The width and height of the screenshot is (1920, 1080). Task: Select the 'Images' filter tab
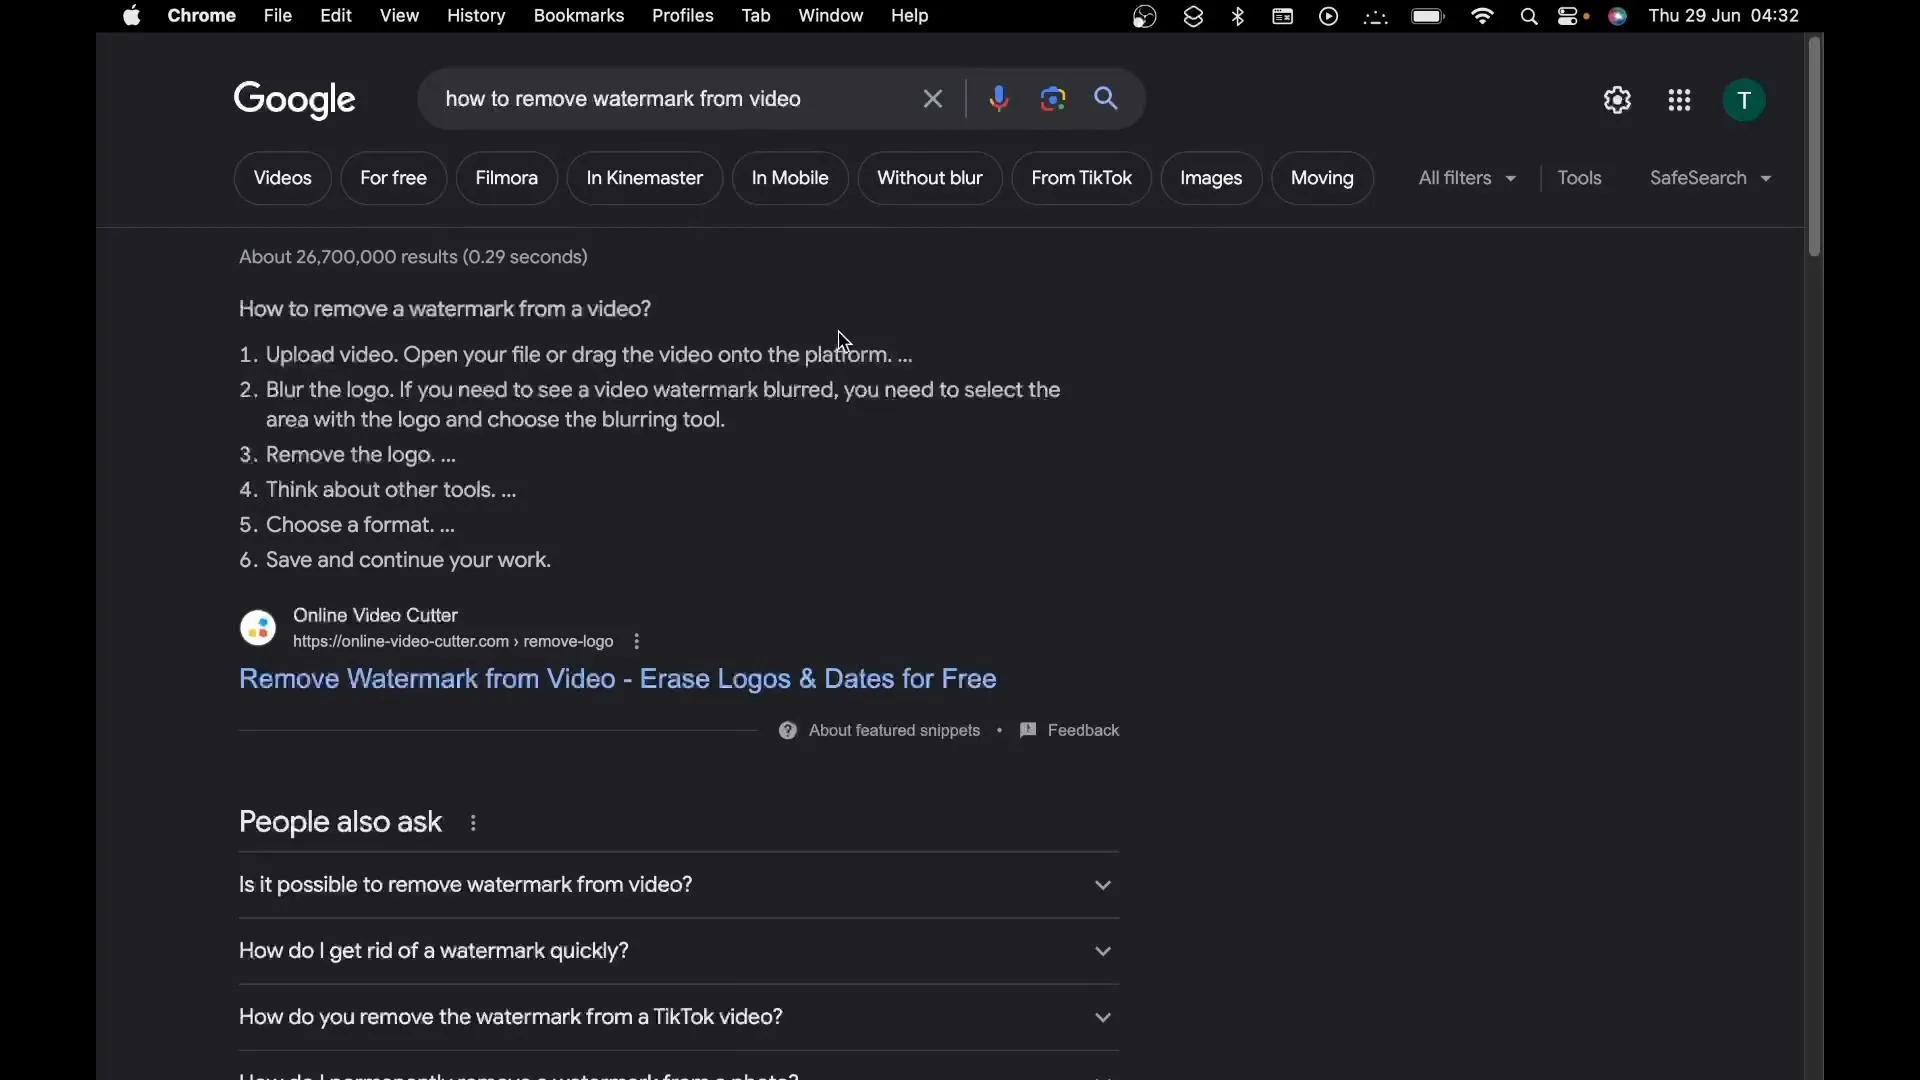pos(1211,177)
